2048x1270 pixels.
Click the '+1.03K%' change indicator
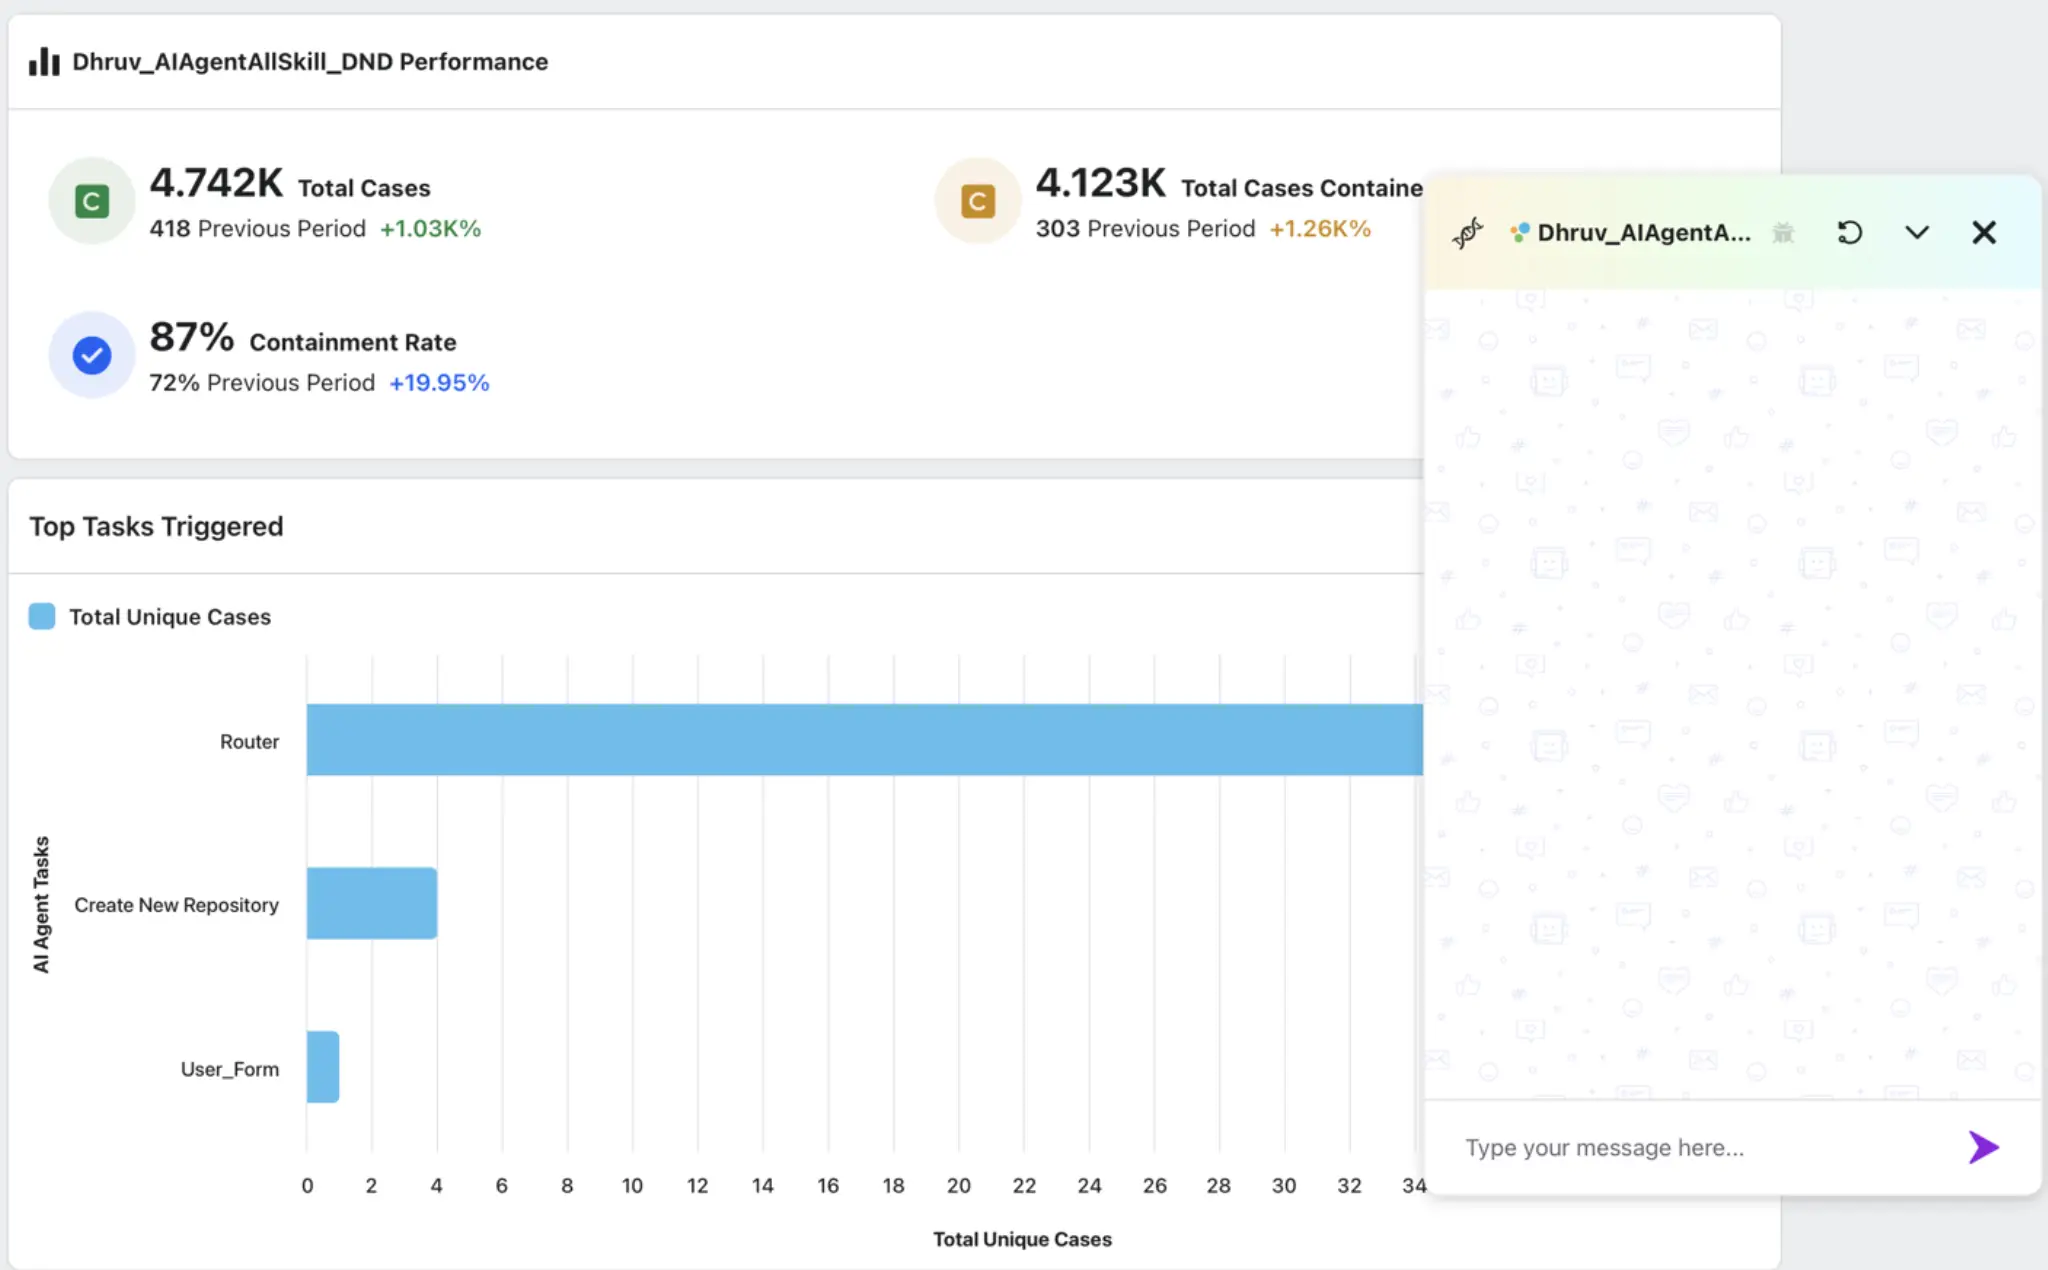(x=431, y=229)
